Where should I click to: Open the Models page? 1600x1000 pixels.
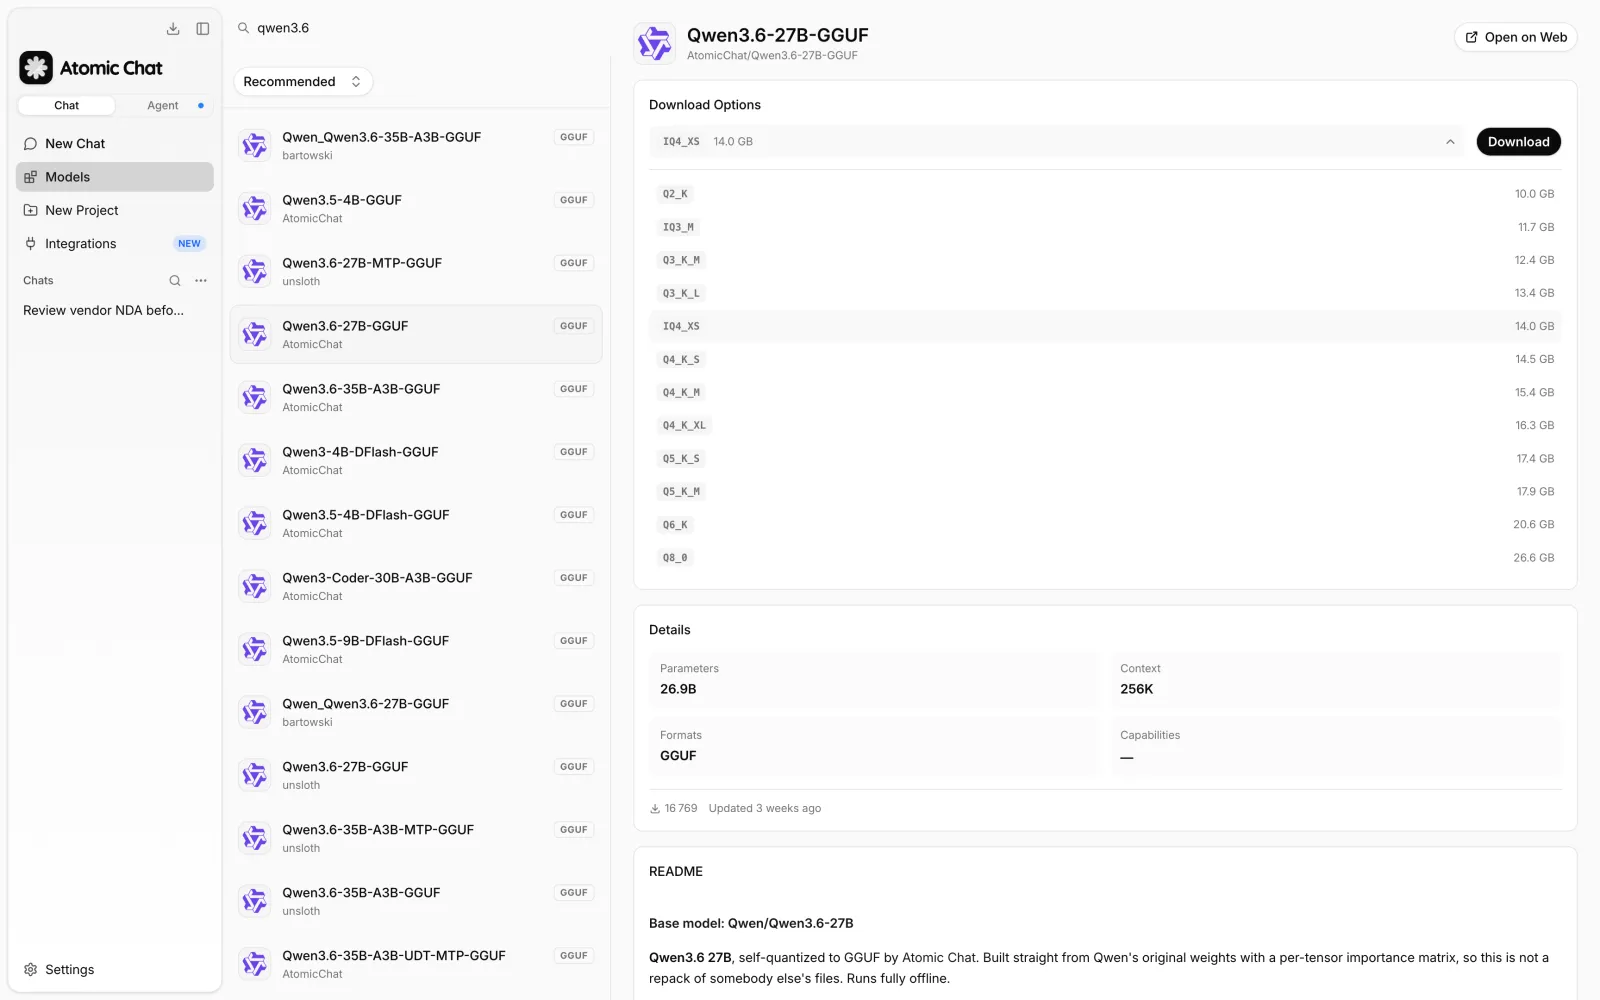pyautogui.click(x=115, y=177)
